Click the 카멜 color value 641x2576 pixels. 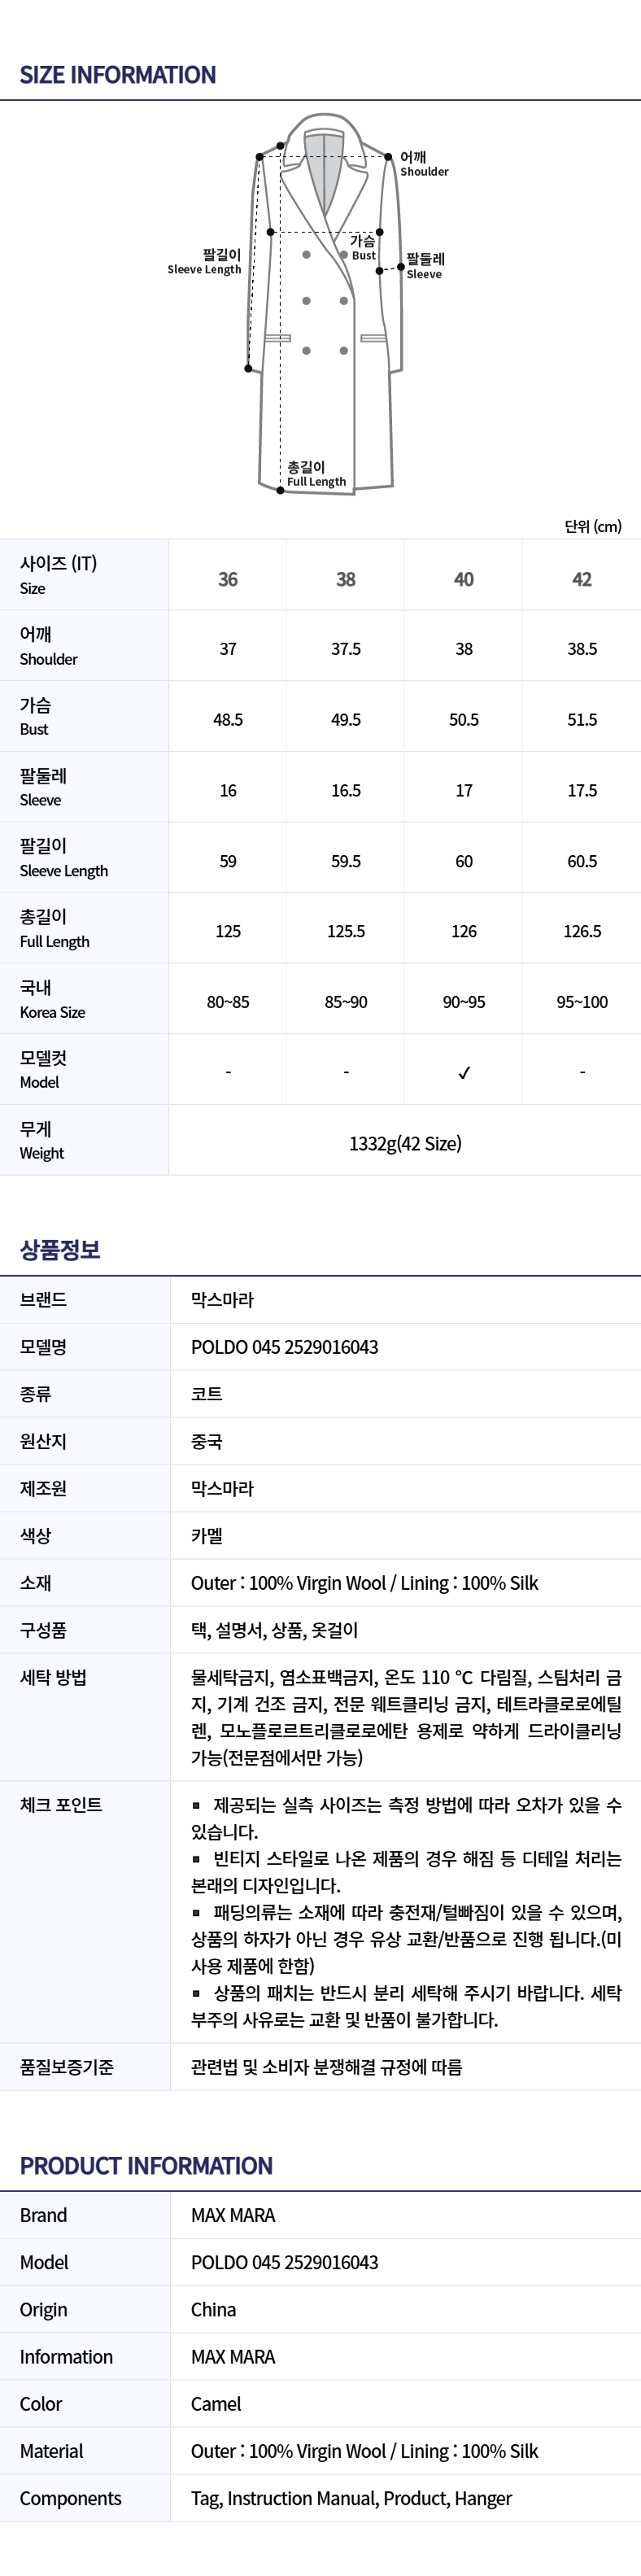coord(207,1536)
